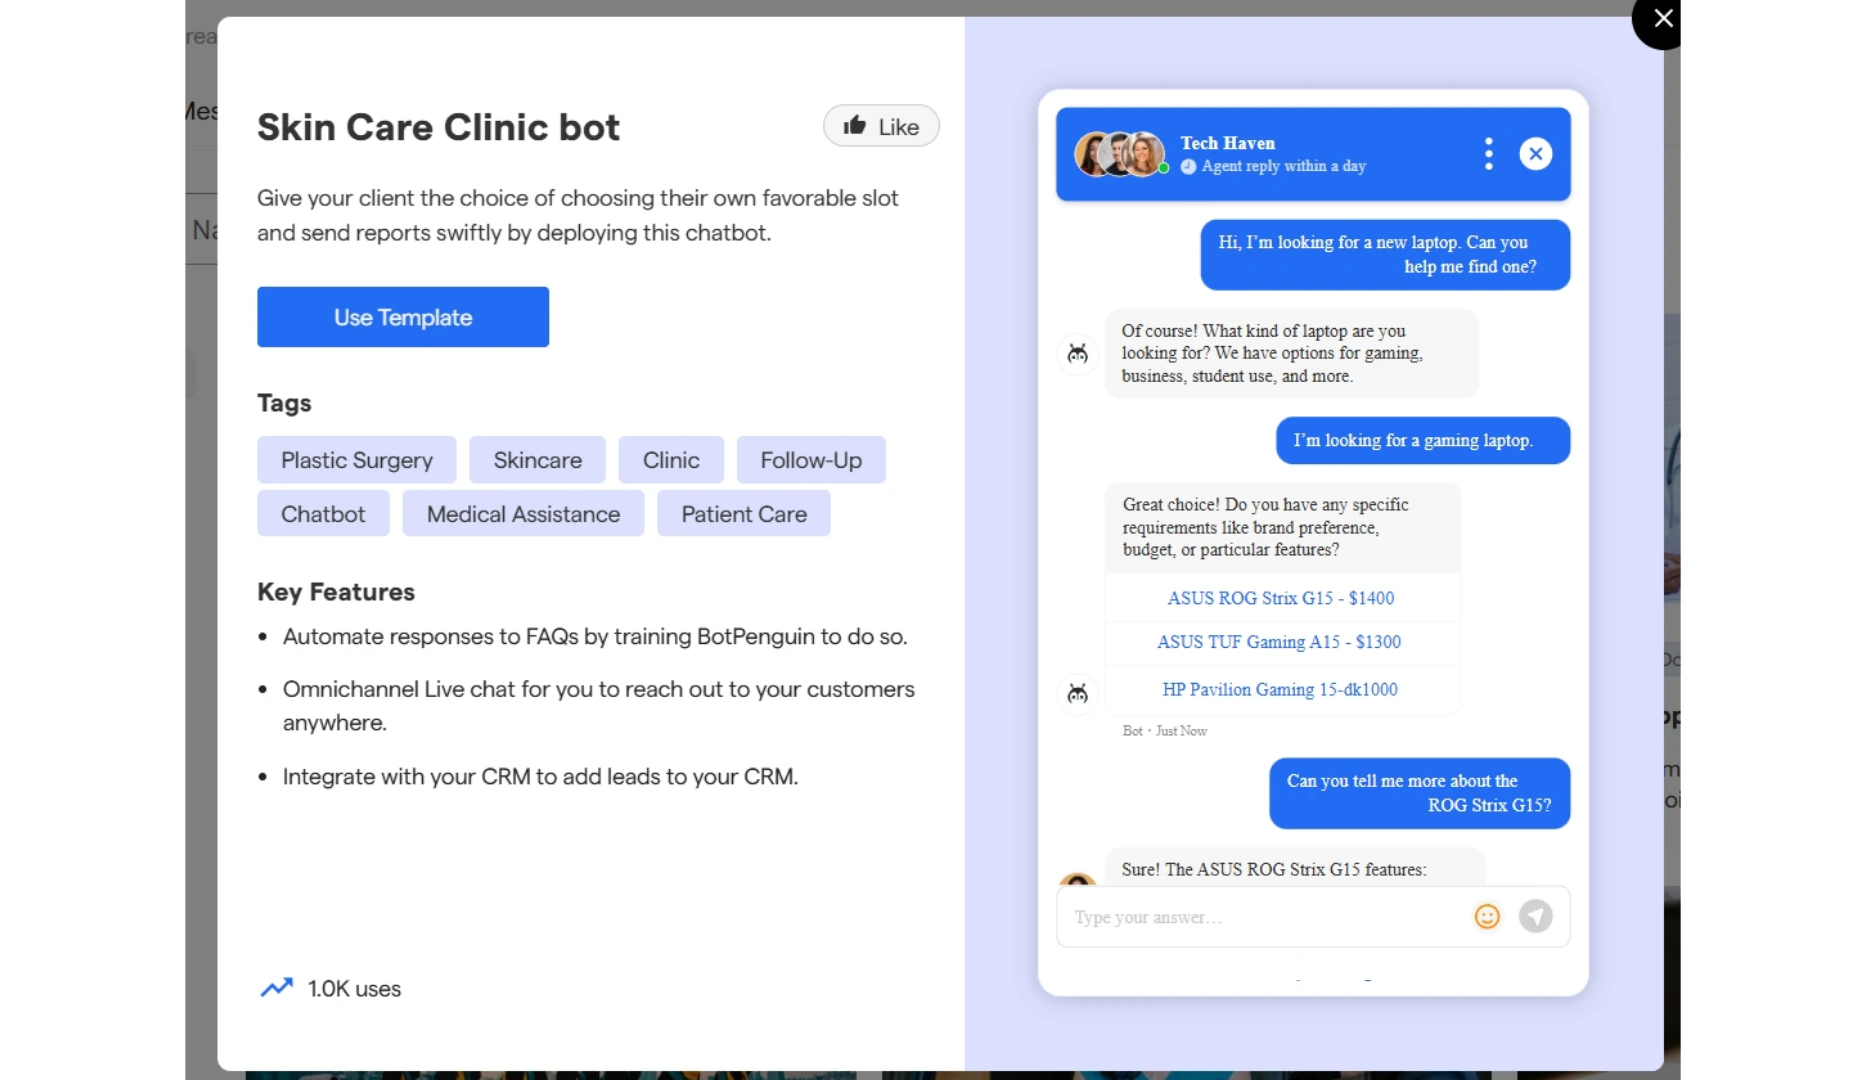Click 'Automate responses to FAQs' bullet

pyautogui.click(x=595, y=637)
